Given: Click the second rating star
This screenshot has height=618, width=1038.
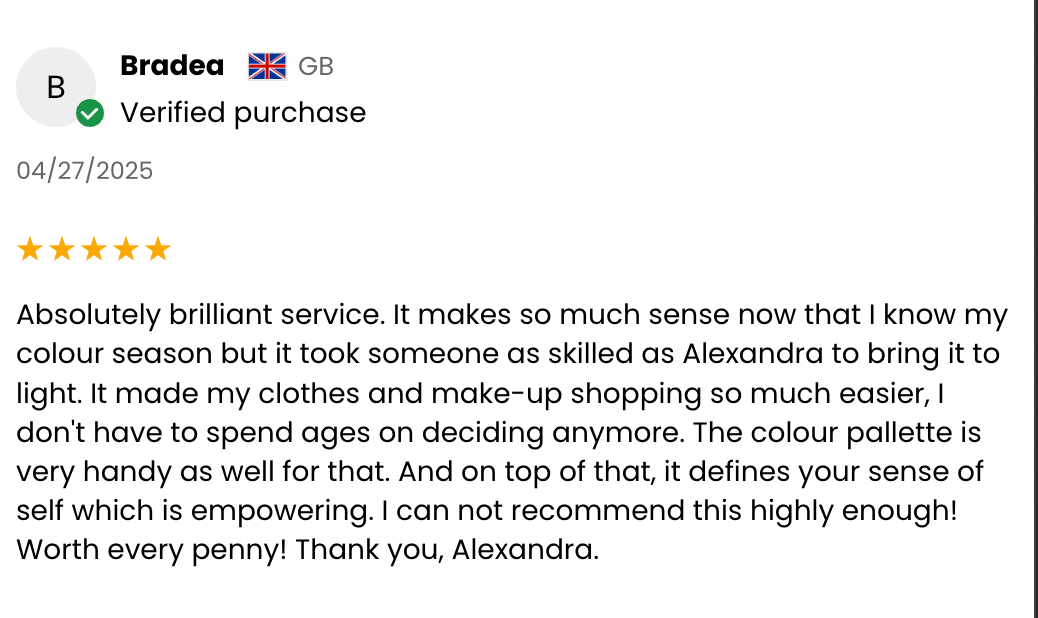Looking at the screenshot, I should click(x=62, y=249).
